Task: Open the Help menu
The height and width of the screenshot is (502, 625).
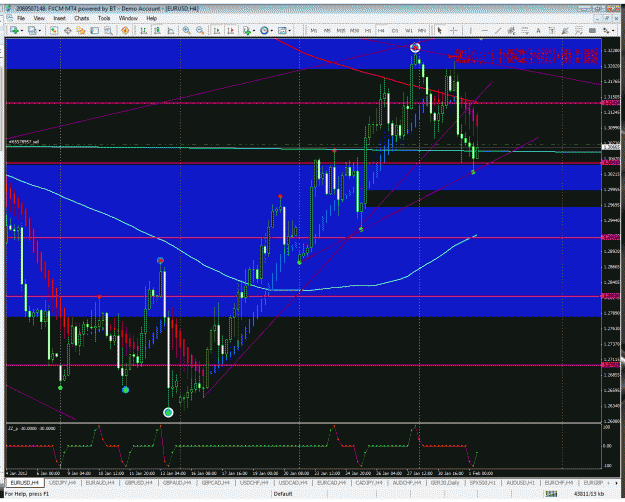Action: pyautogui.click(x=151, y=18)
